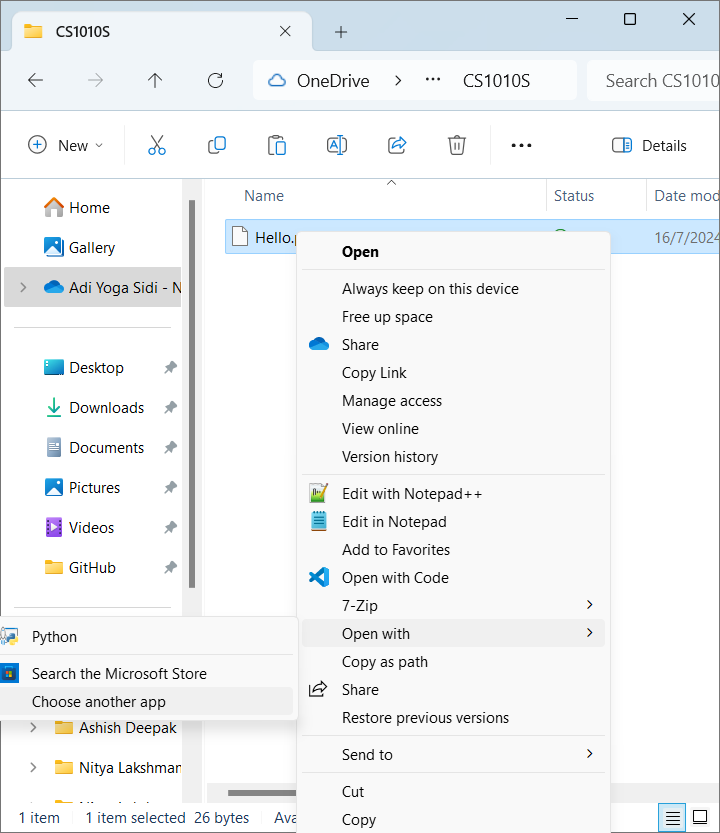
Task: Choose Open with Code in context menu
Action: (395, 578)
